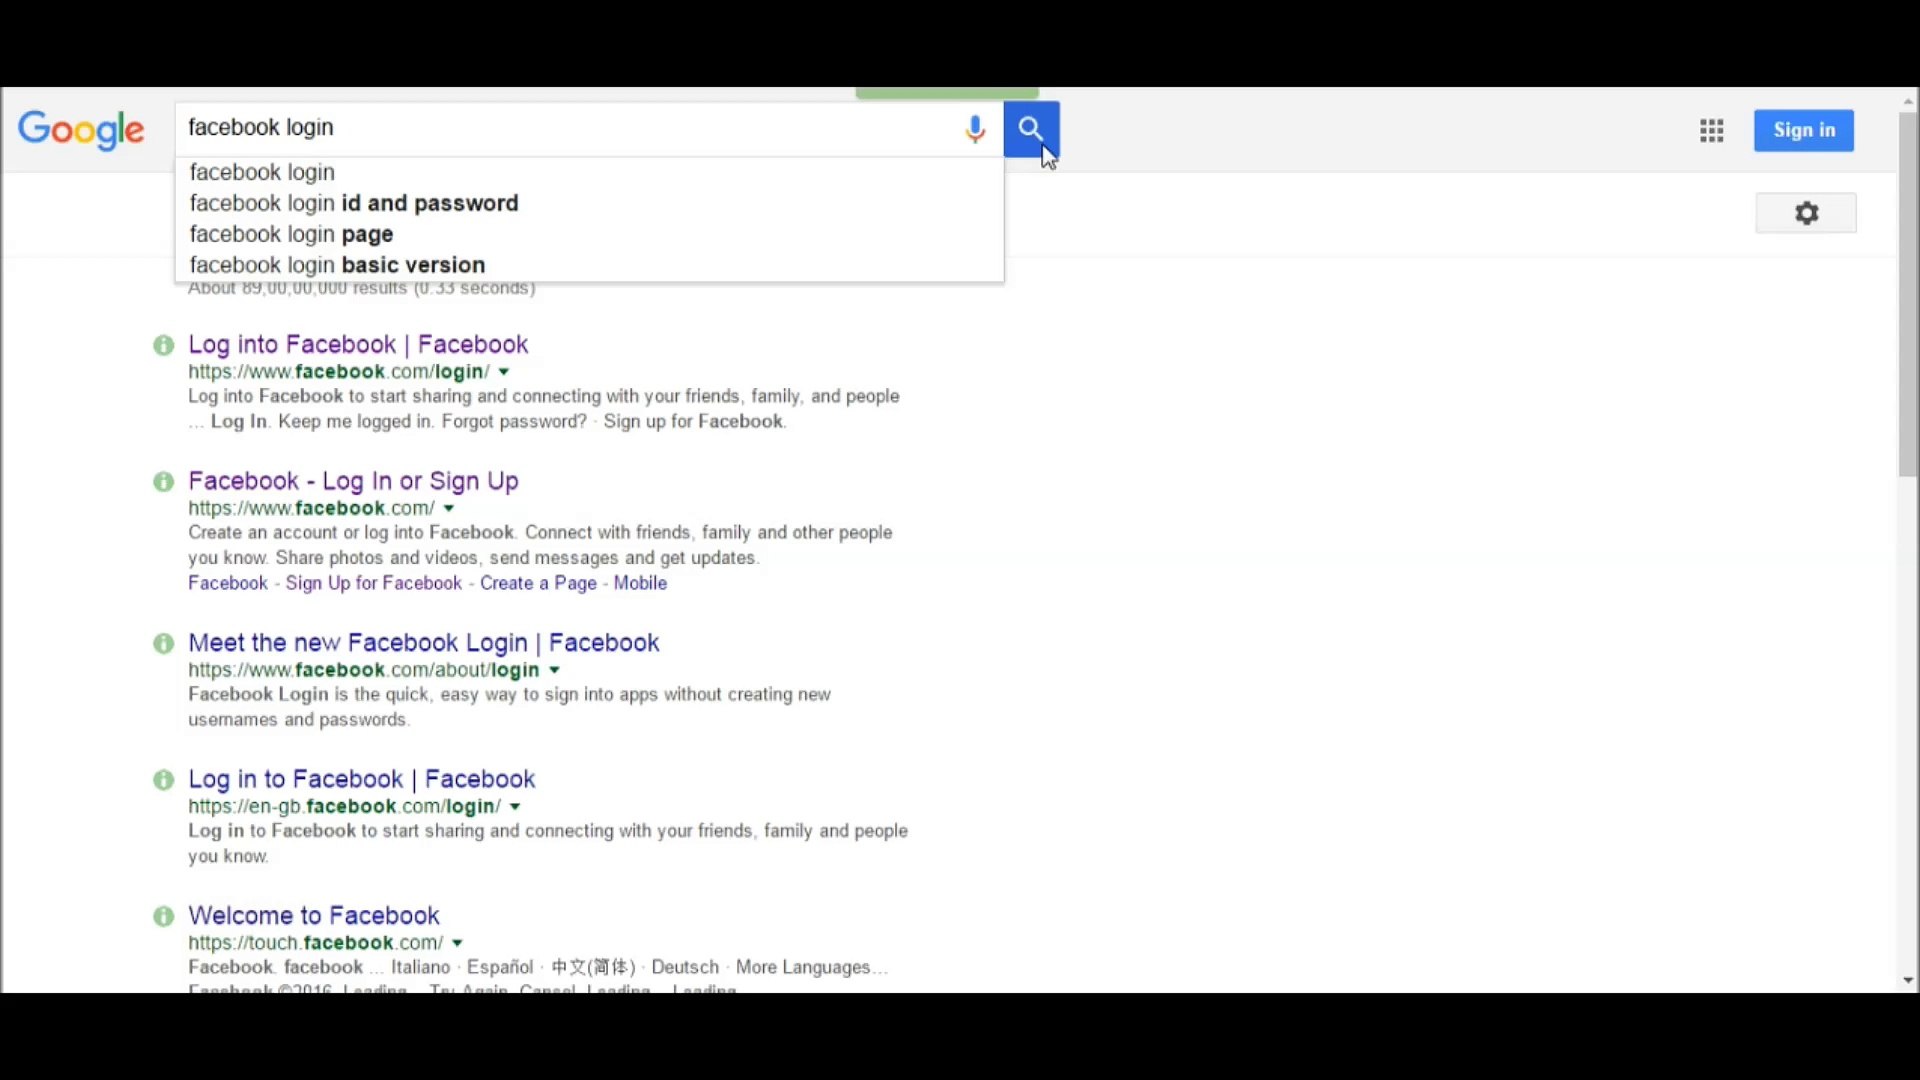Screen dimensions: 1920x1080
Task: Open the "Sign Up for Facebook" sitelink
Action: [374, 584]
